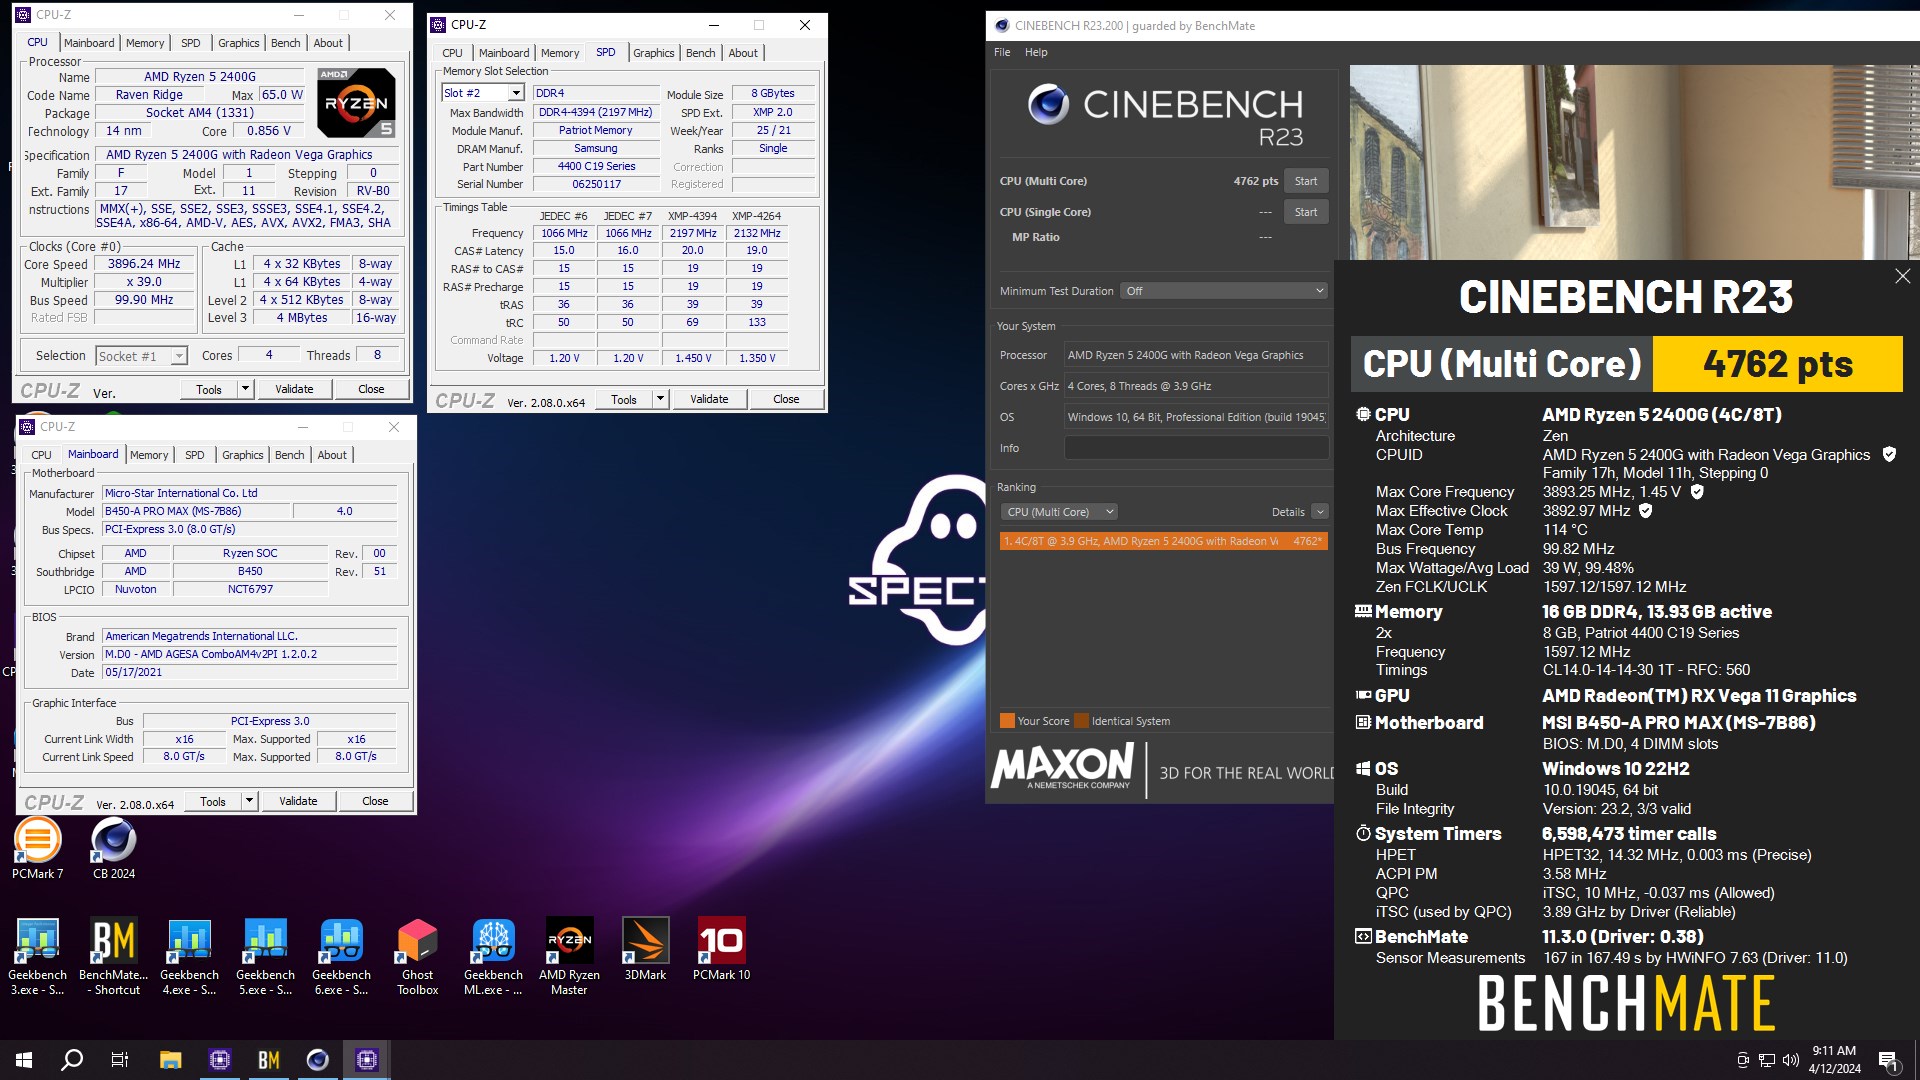The width and height of the screenshot is (1920, 1080).
Task: Open CB 2024 desktop shortcut
Action: coord(114,848)
